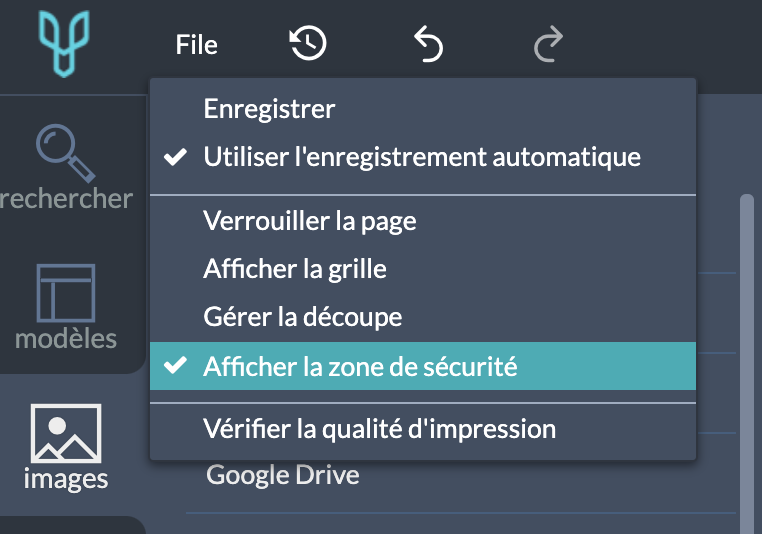Open the version history clock icon
The image size is (762, 534).
[x=308, y=44]
